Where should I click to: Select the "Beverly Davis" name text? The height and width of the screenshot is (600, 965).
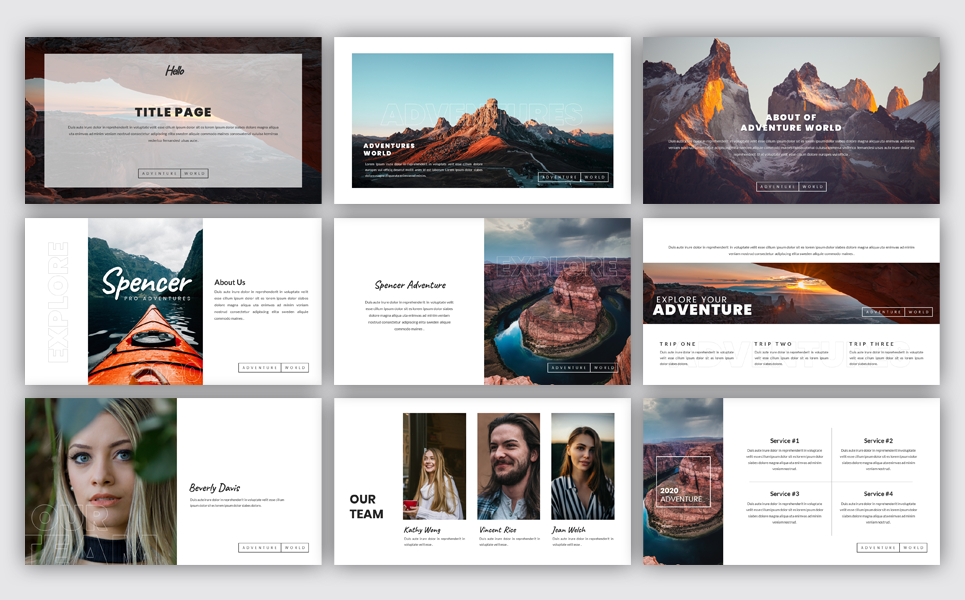click(214, 488)
